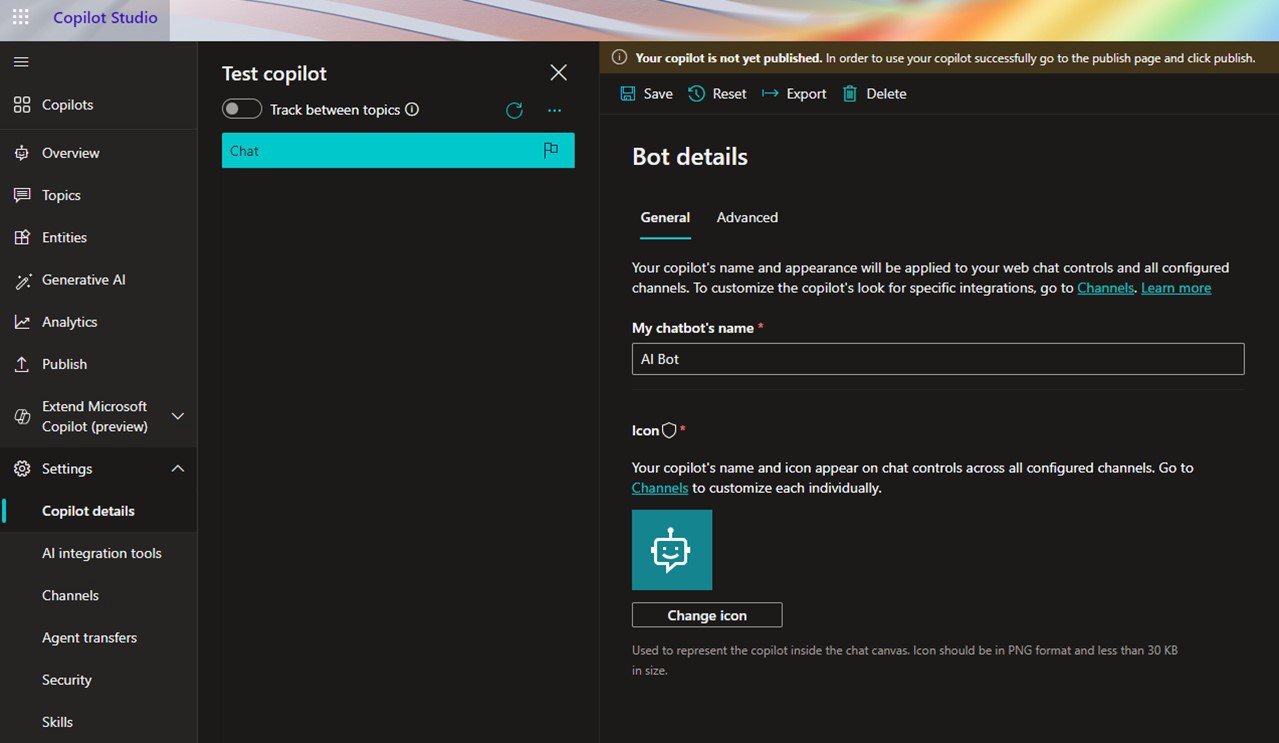Open the Learn more link

1176,288
